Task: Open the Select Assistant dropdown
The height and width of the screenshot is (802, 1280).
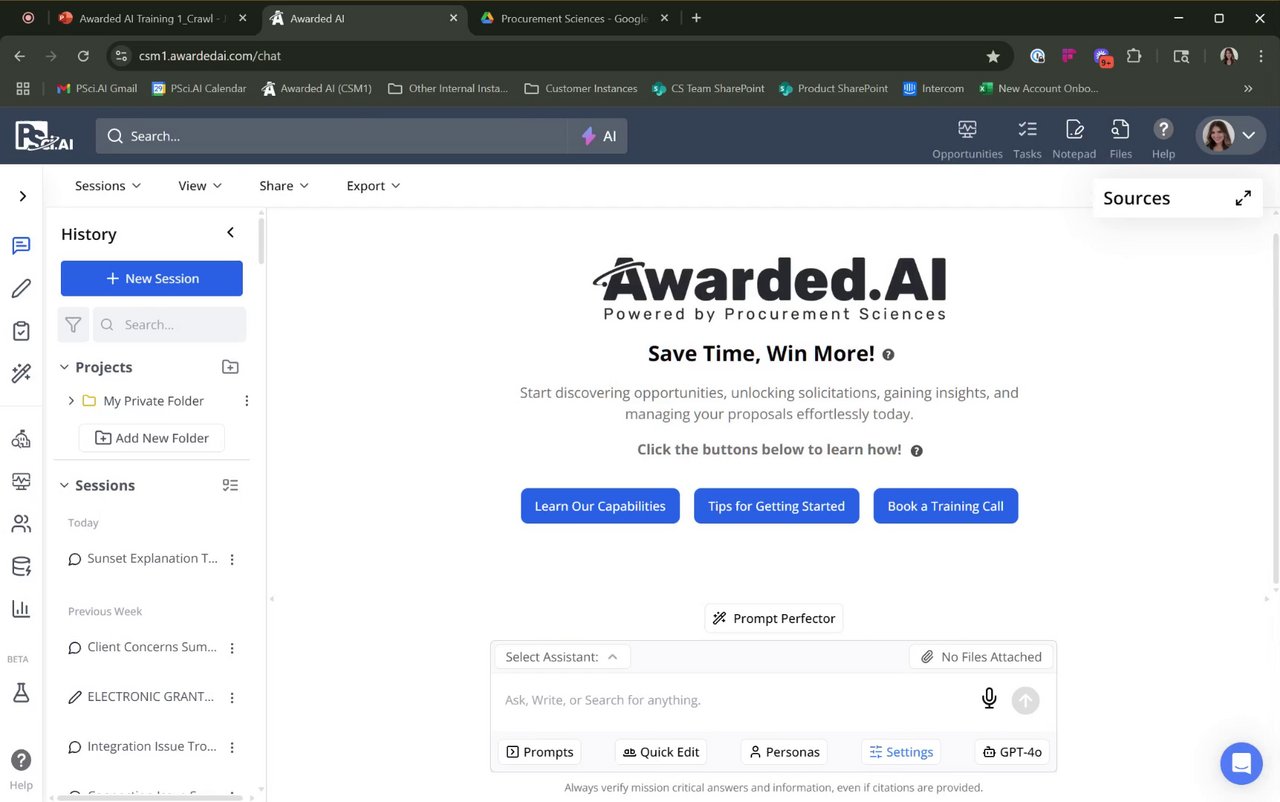Action: click(x=562, y=657)
